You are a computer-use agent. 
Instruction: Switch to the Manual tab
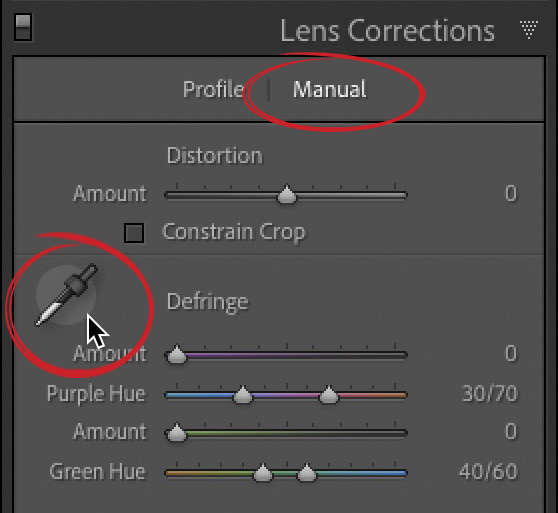[329, 89]
